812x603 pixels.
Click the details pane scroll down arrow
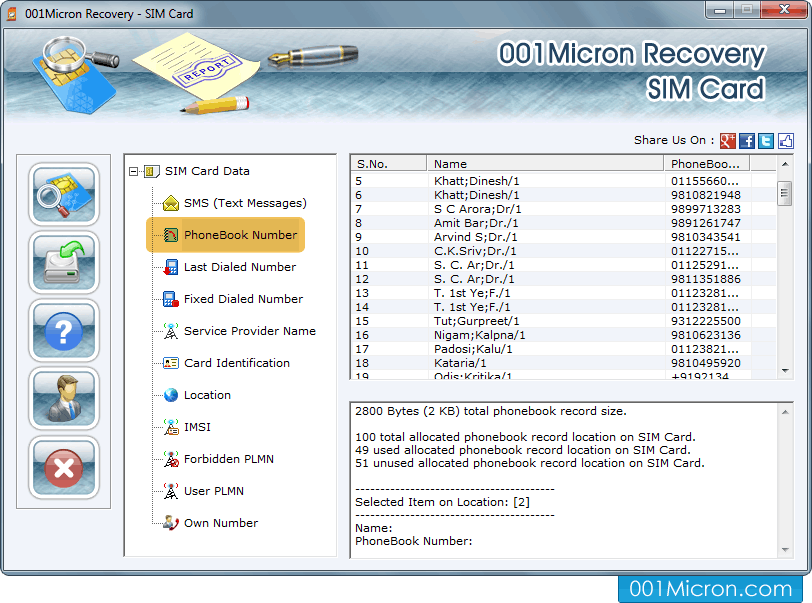[785, 550]
